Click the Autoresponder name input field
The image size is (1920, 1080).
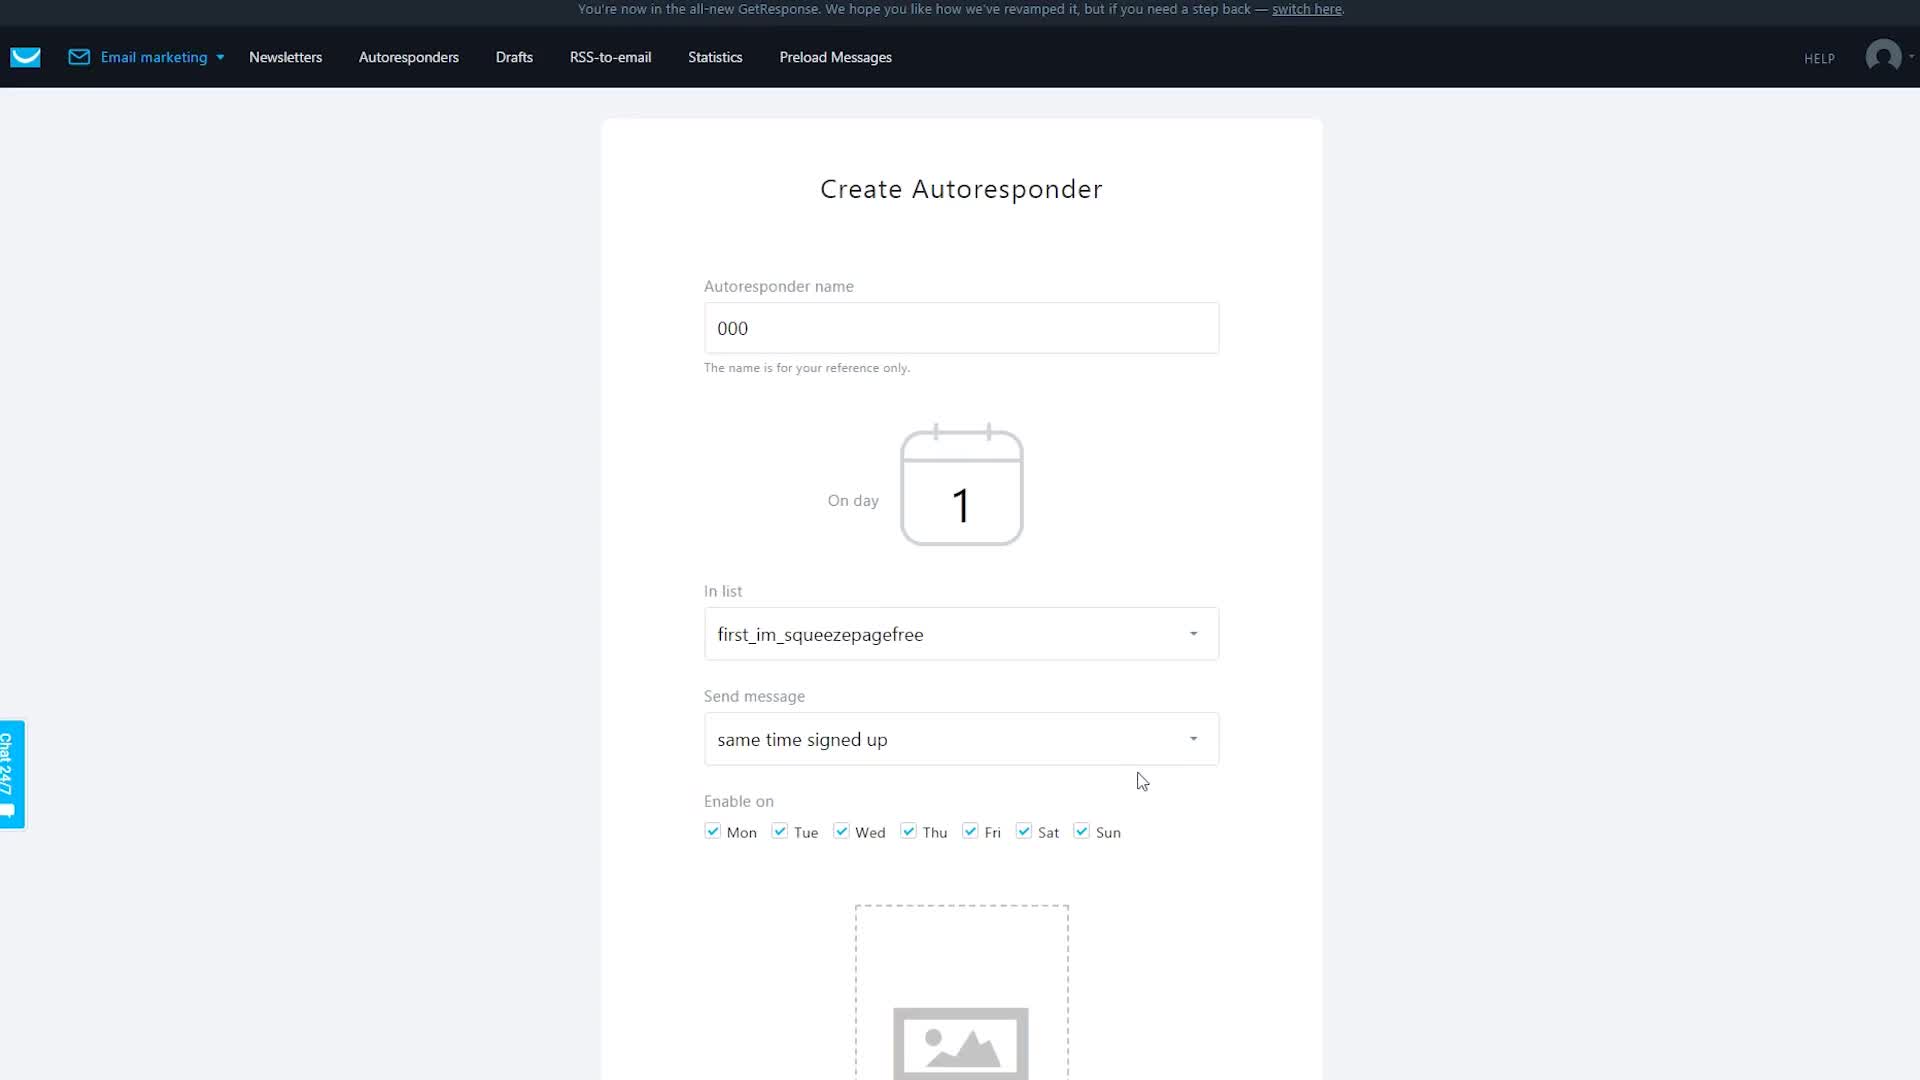[x=960, y=328]
